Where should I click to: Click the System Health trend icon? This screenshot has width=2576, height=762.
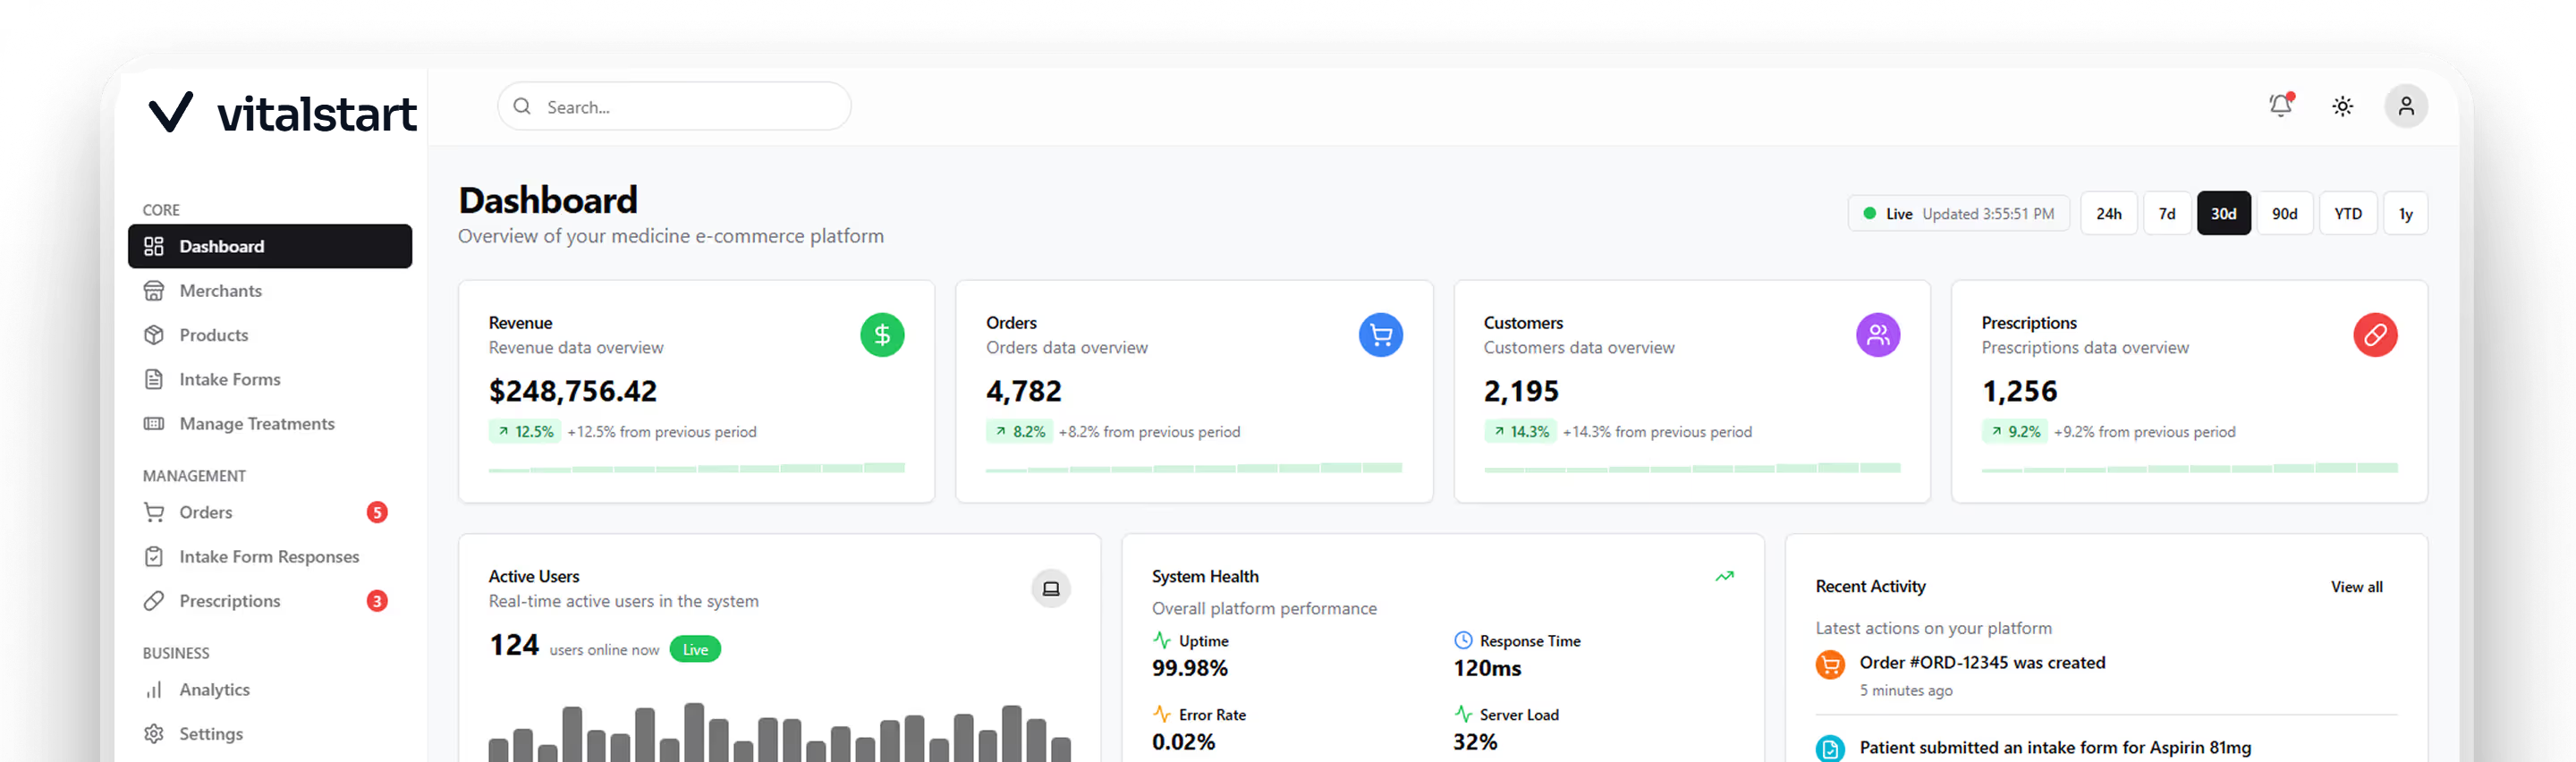coord(1724,577)
